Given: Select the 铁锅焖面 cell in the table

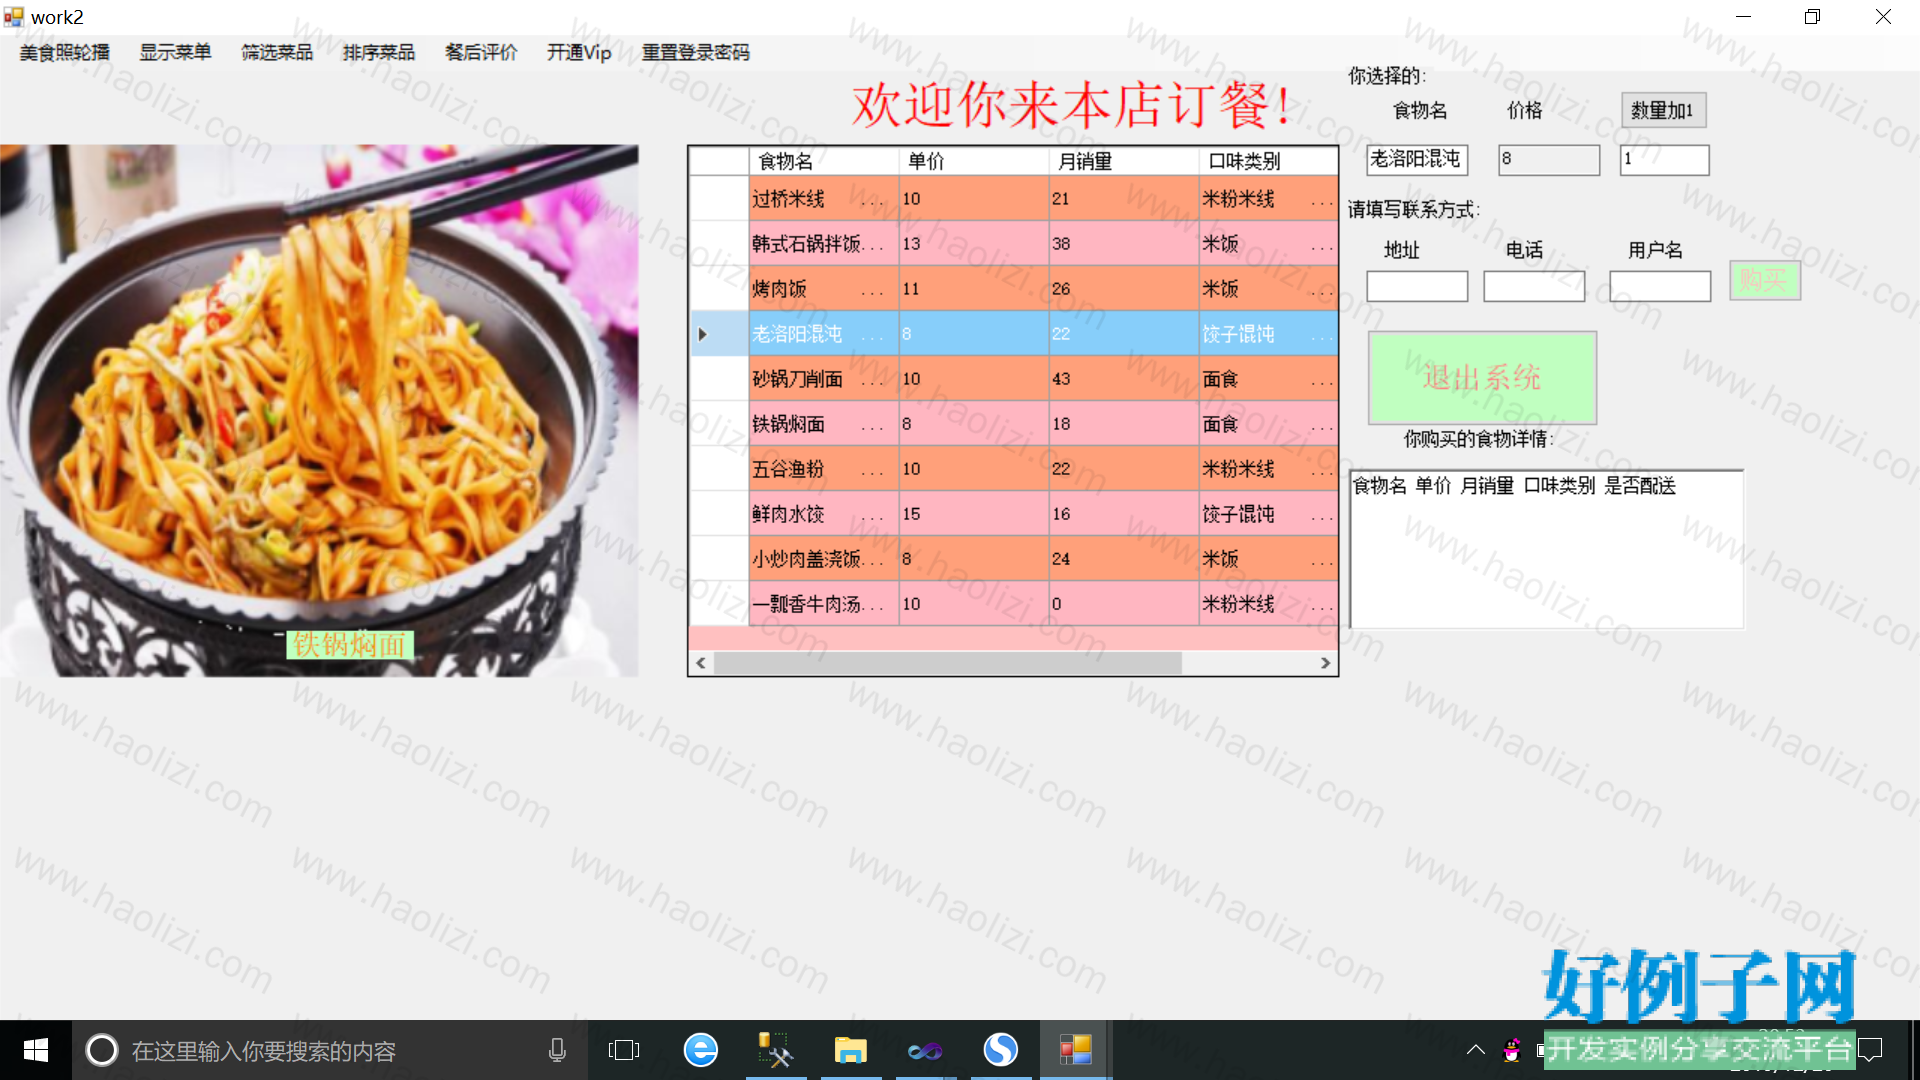Looking at the screenshot, I should pos(824,424).
